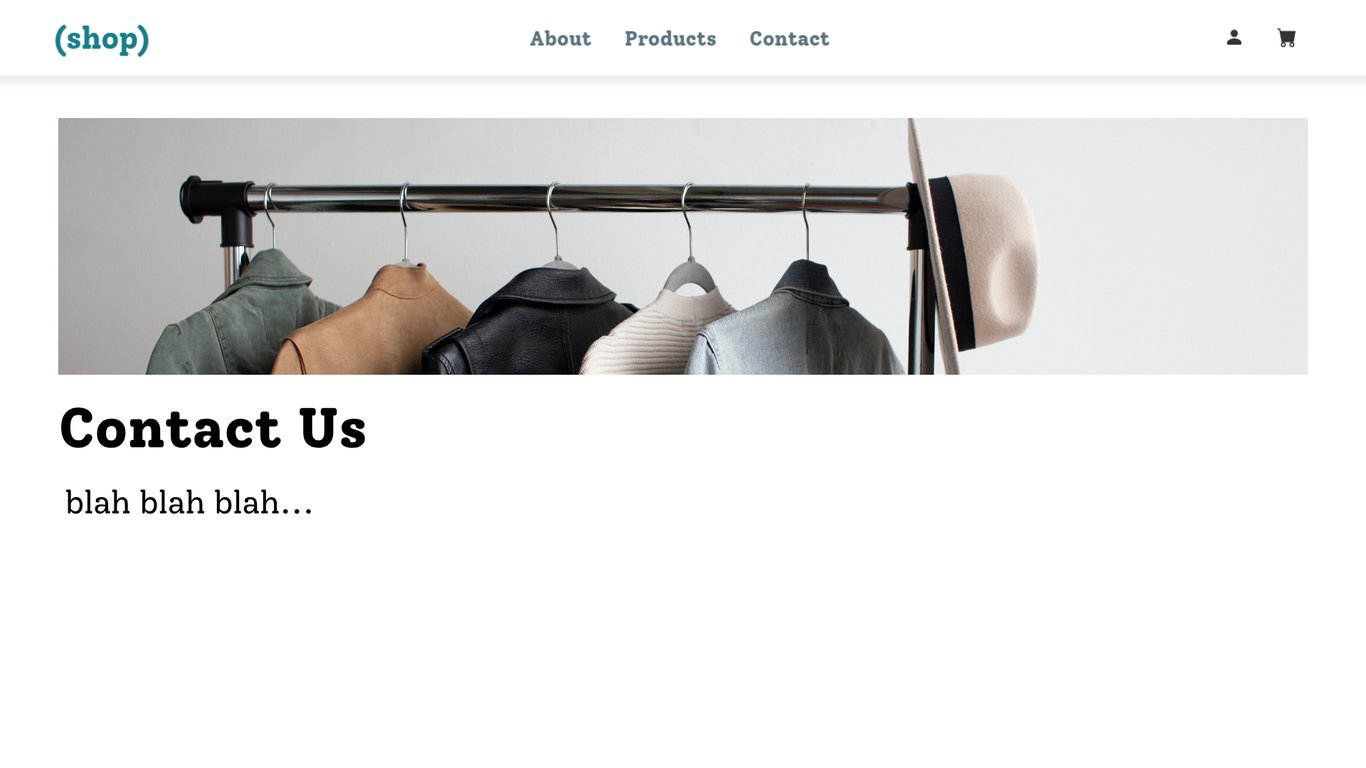The height and width of the screenshot is (768, 1366).
Task: Click the hanger of the cream sweater
Action: click(689, 240)
